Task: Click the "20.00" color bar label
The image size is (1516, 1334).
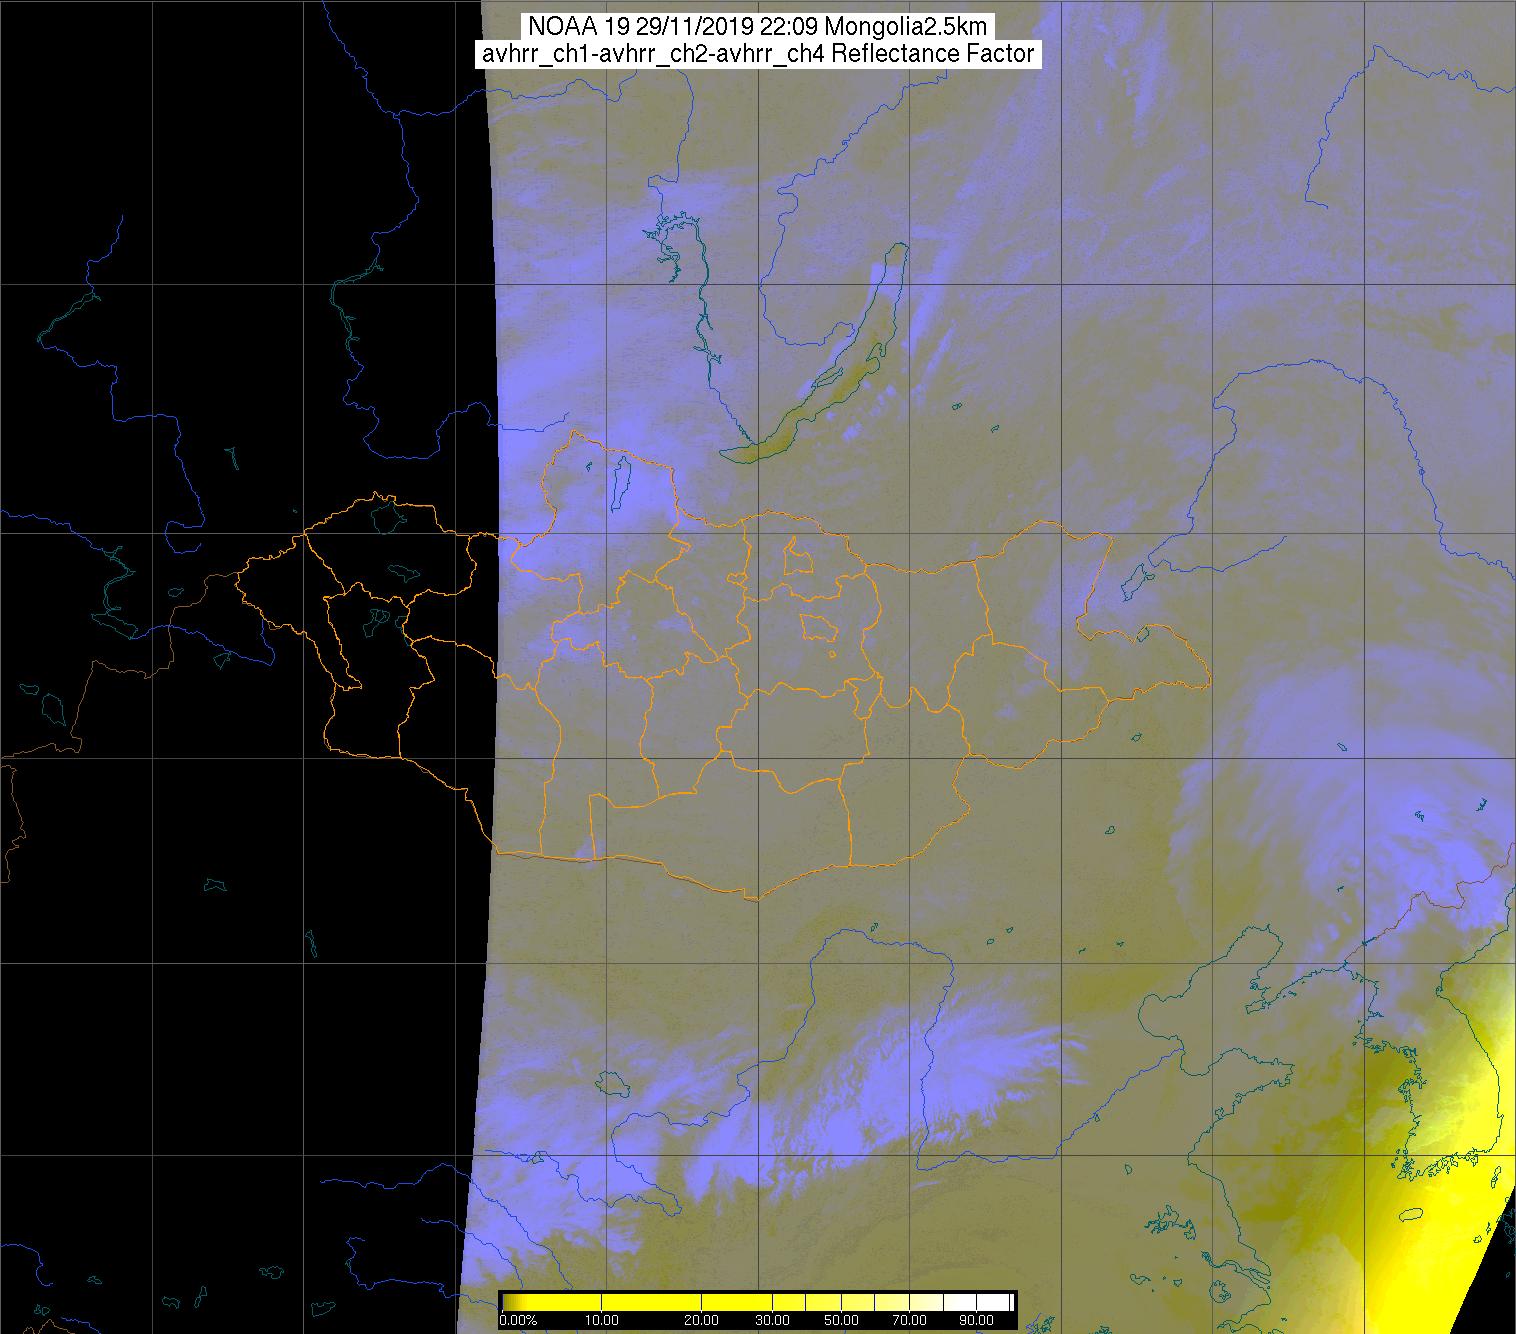Action: coord(701,1320)
